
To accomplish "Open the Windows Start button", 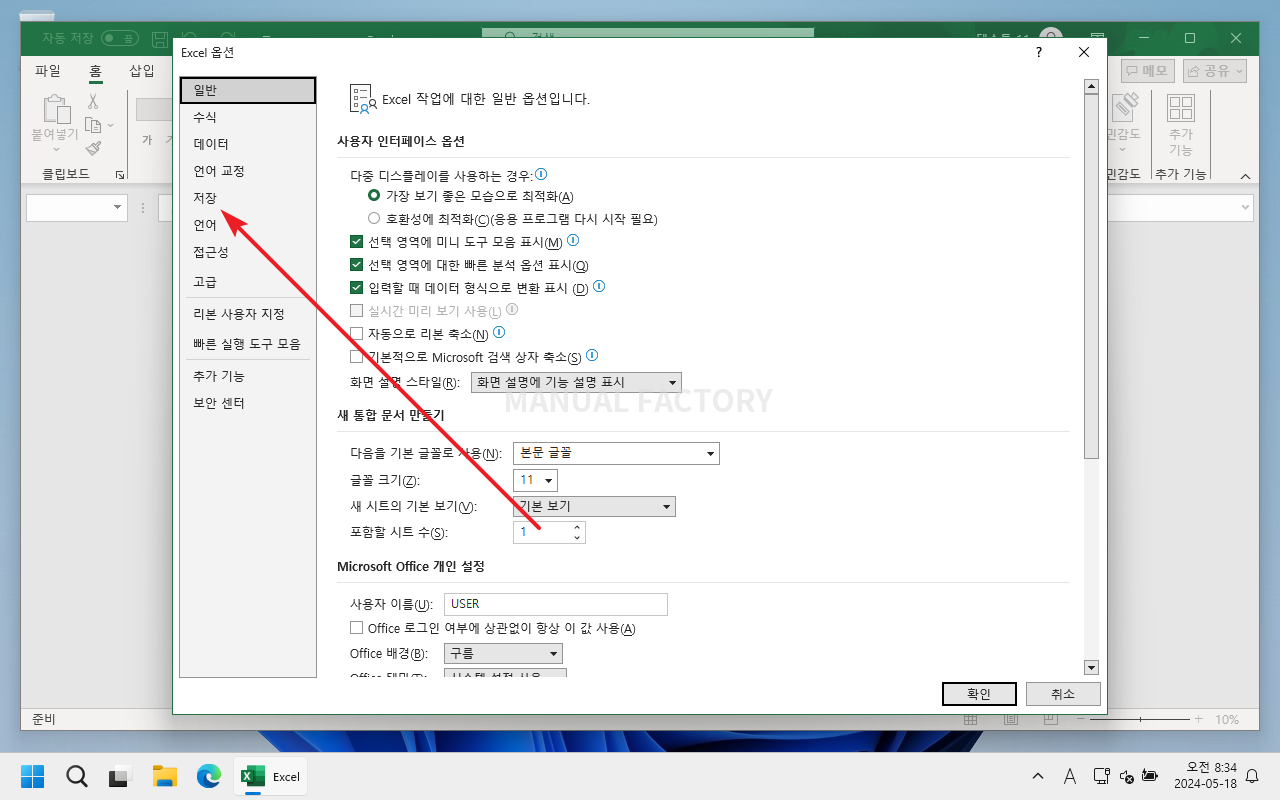I will [33, 776].
